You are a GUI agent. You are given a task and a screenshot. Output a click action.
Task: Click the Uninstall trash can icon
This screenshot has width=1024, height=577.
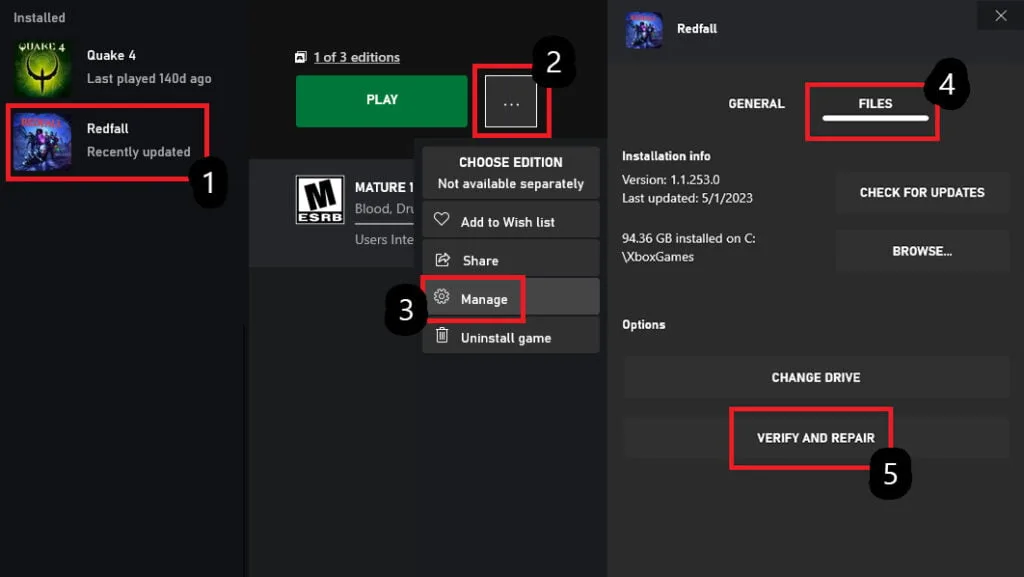[x=443, y=337]
